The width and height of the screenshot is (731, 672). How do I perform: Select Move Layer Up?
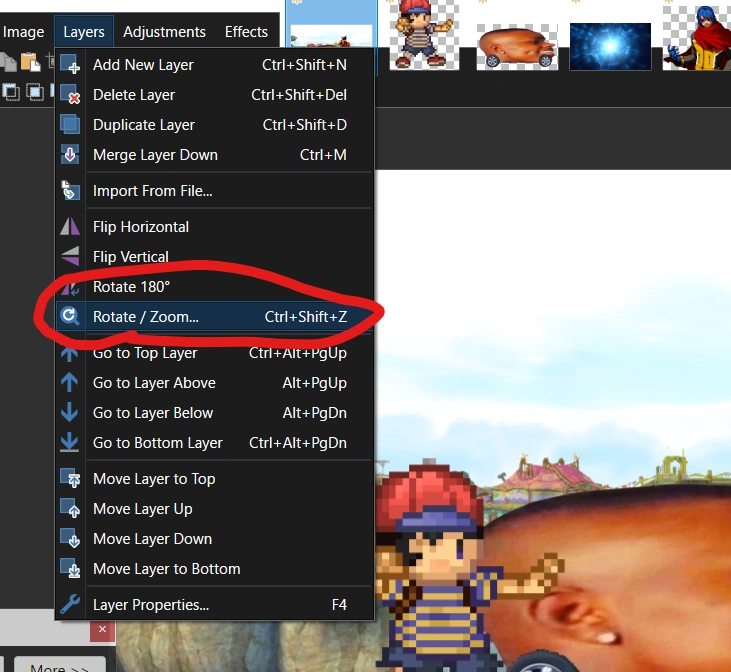pyautogui.click(x=214, y=509)
